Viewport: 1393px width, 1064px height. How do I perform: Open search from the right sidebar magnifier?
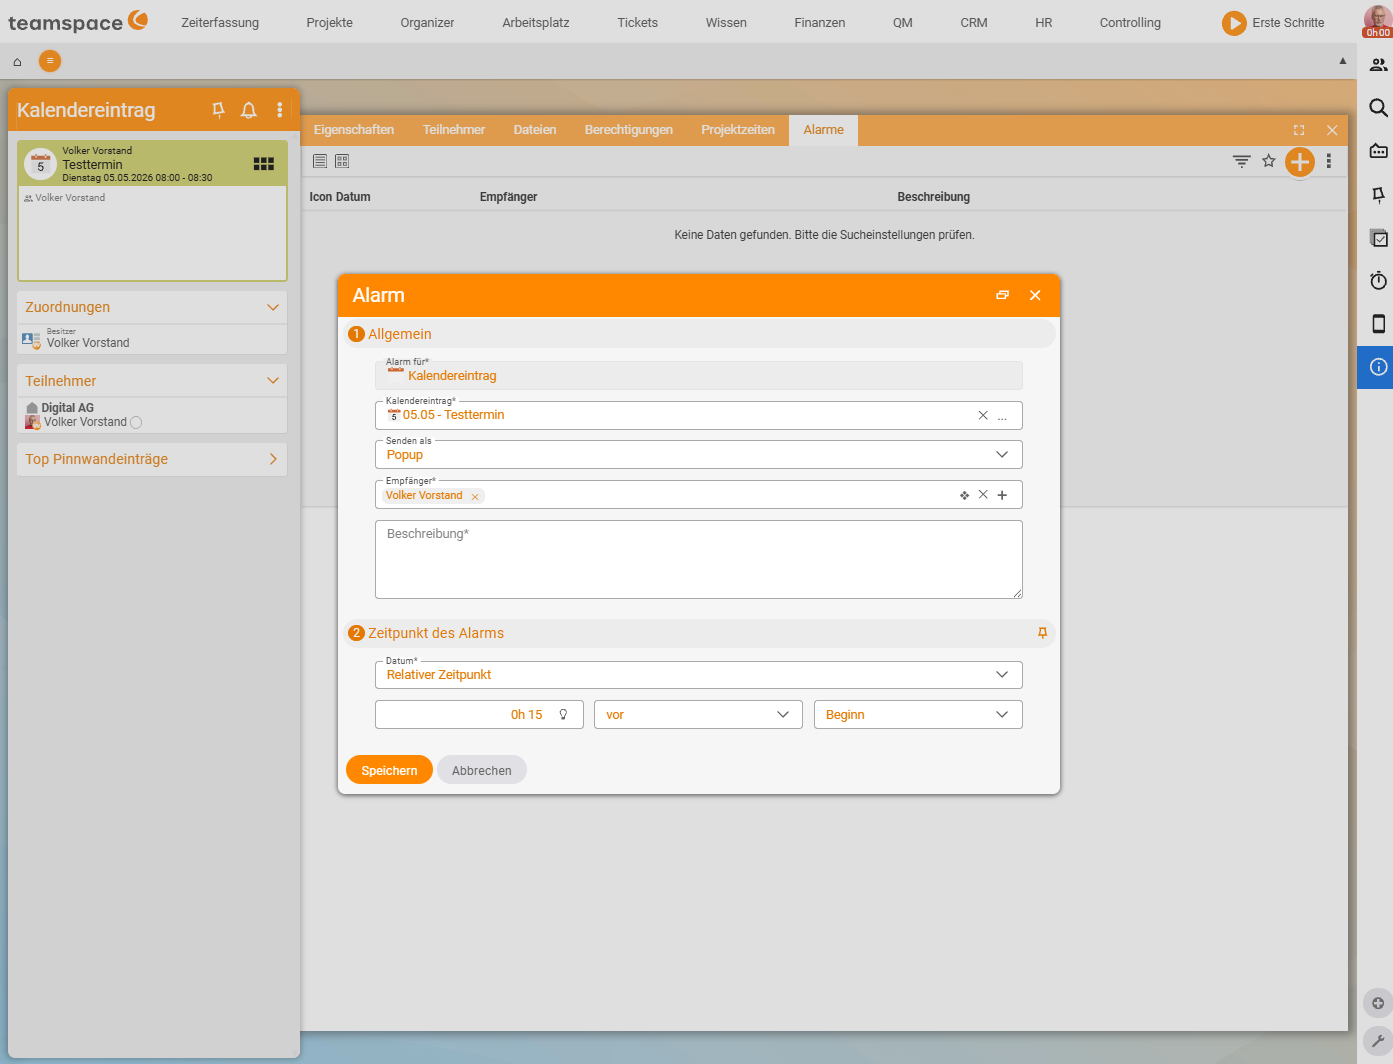coord(1378,108)
